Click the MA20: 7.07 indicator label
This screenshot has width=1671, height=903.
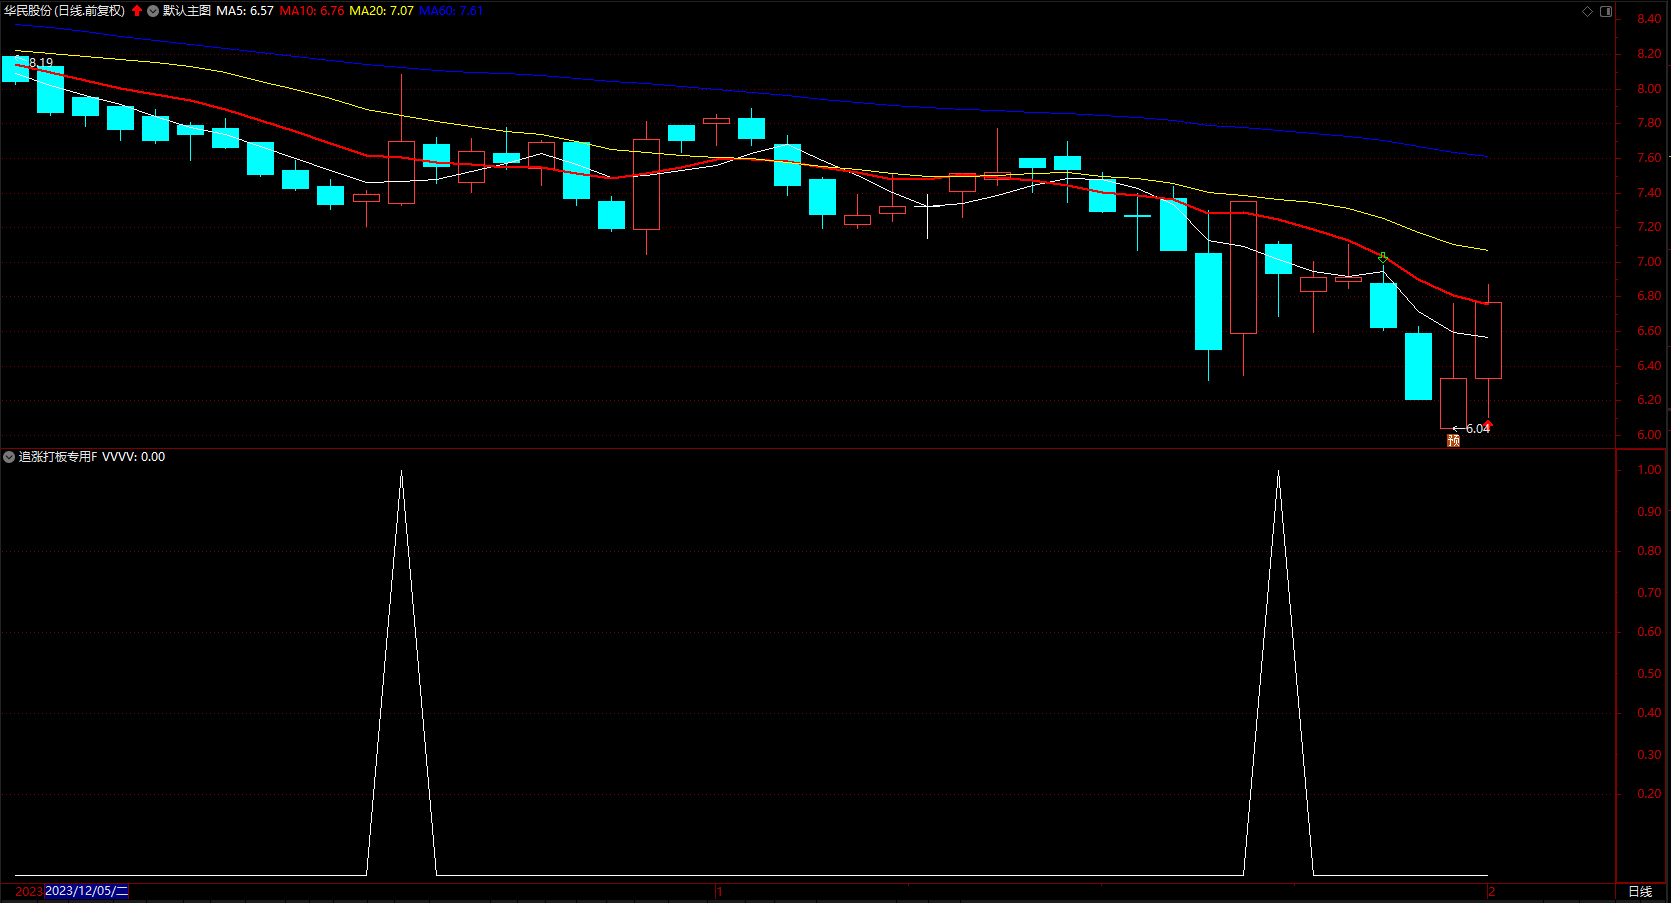point(381,11)
